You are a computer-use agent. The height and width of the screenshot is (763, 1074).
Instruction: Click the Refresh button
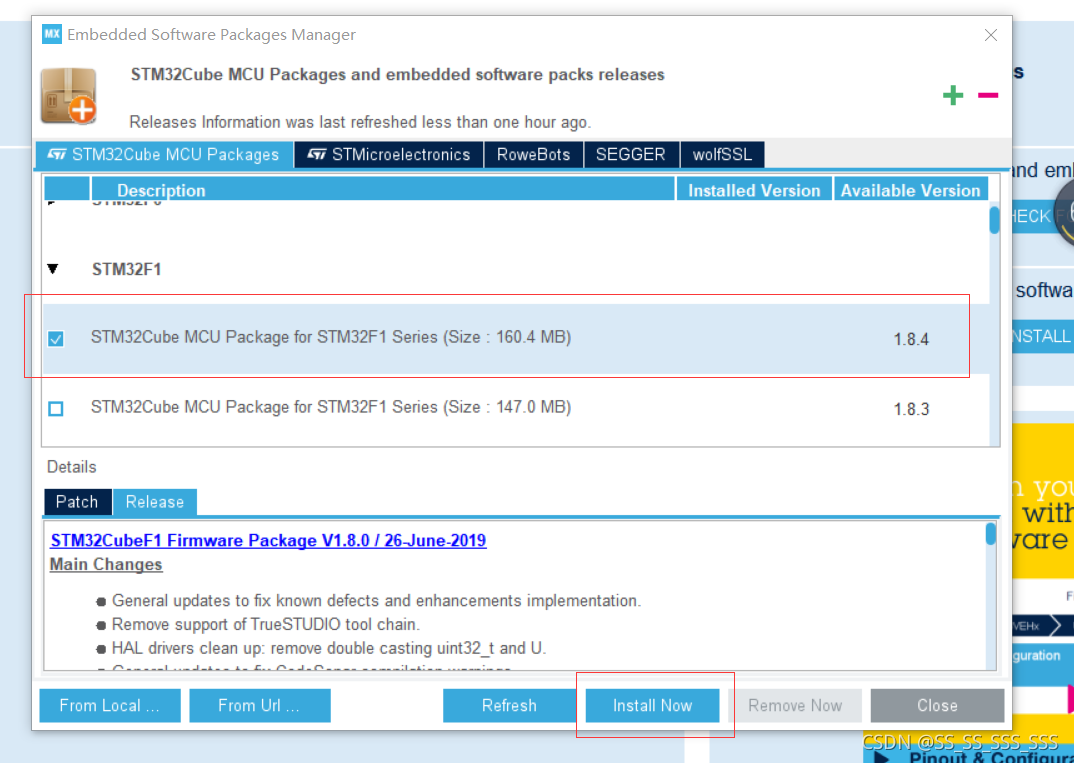[x=510, y=705]
